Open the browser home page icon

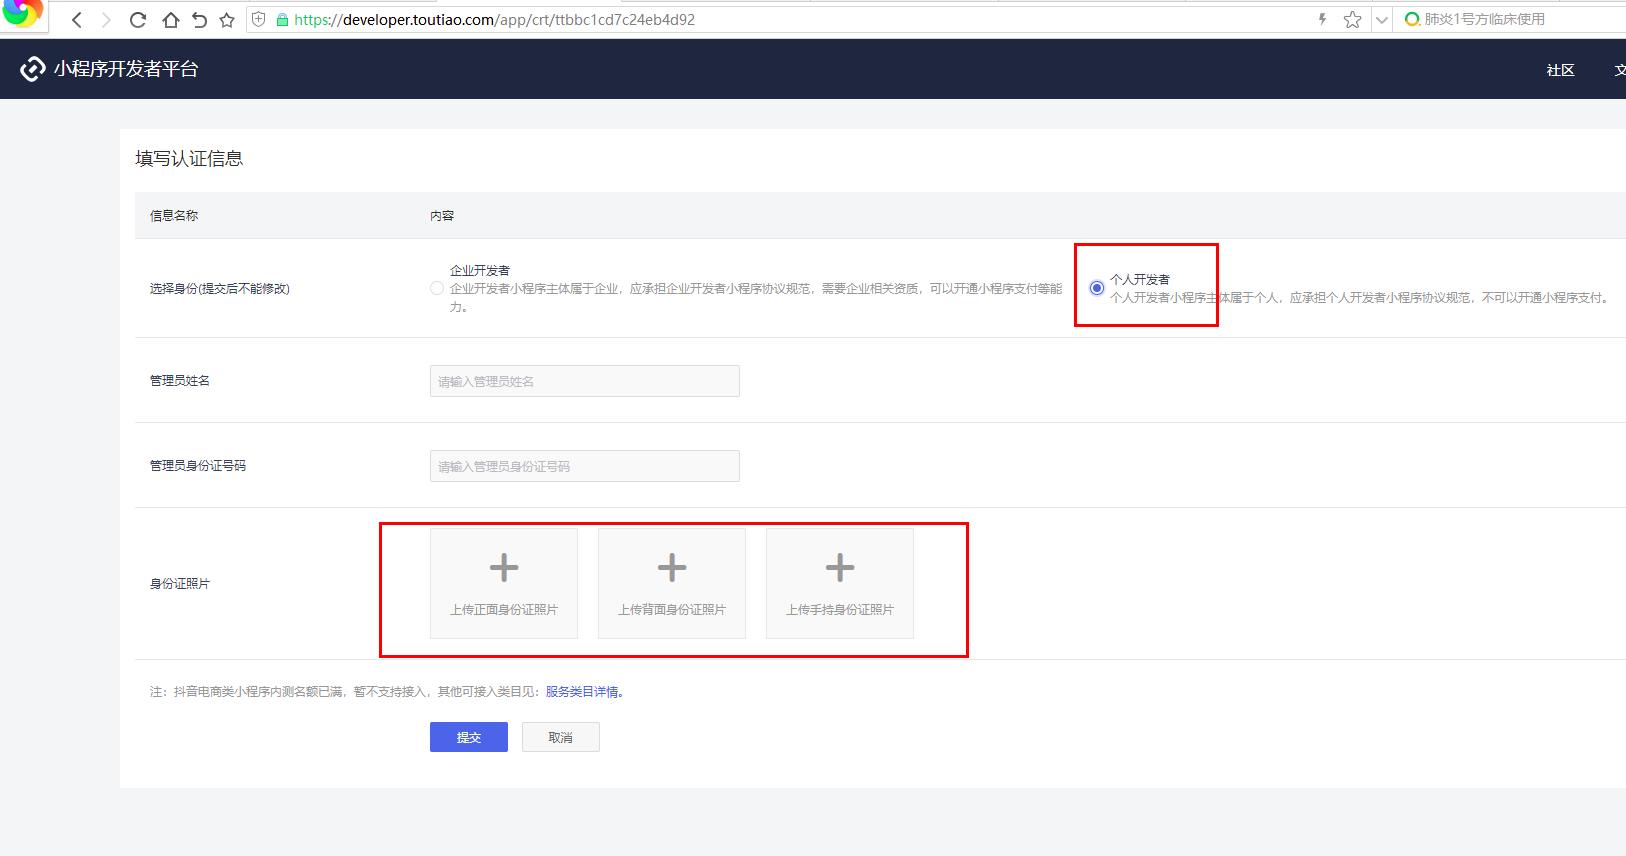tap(170, 20)
